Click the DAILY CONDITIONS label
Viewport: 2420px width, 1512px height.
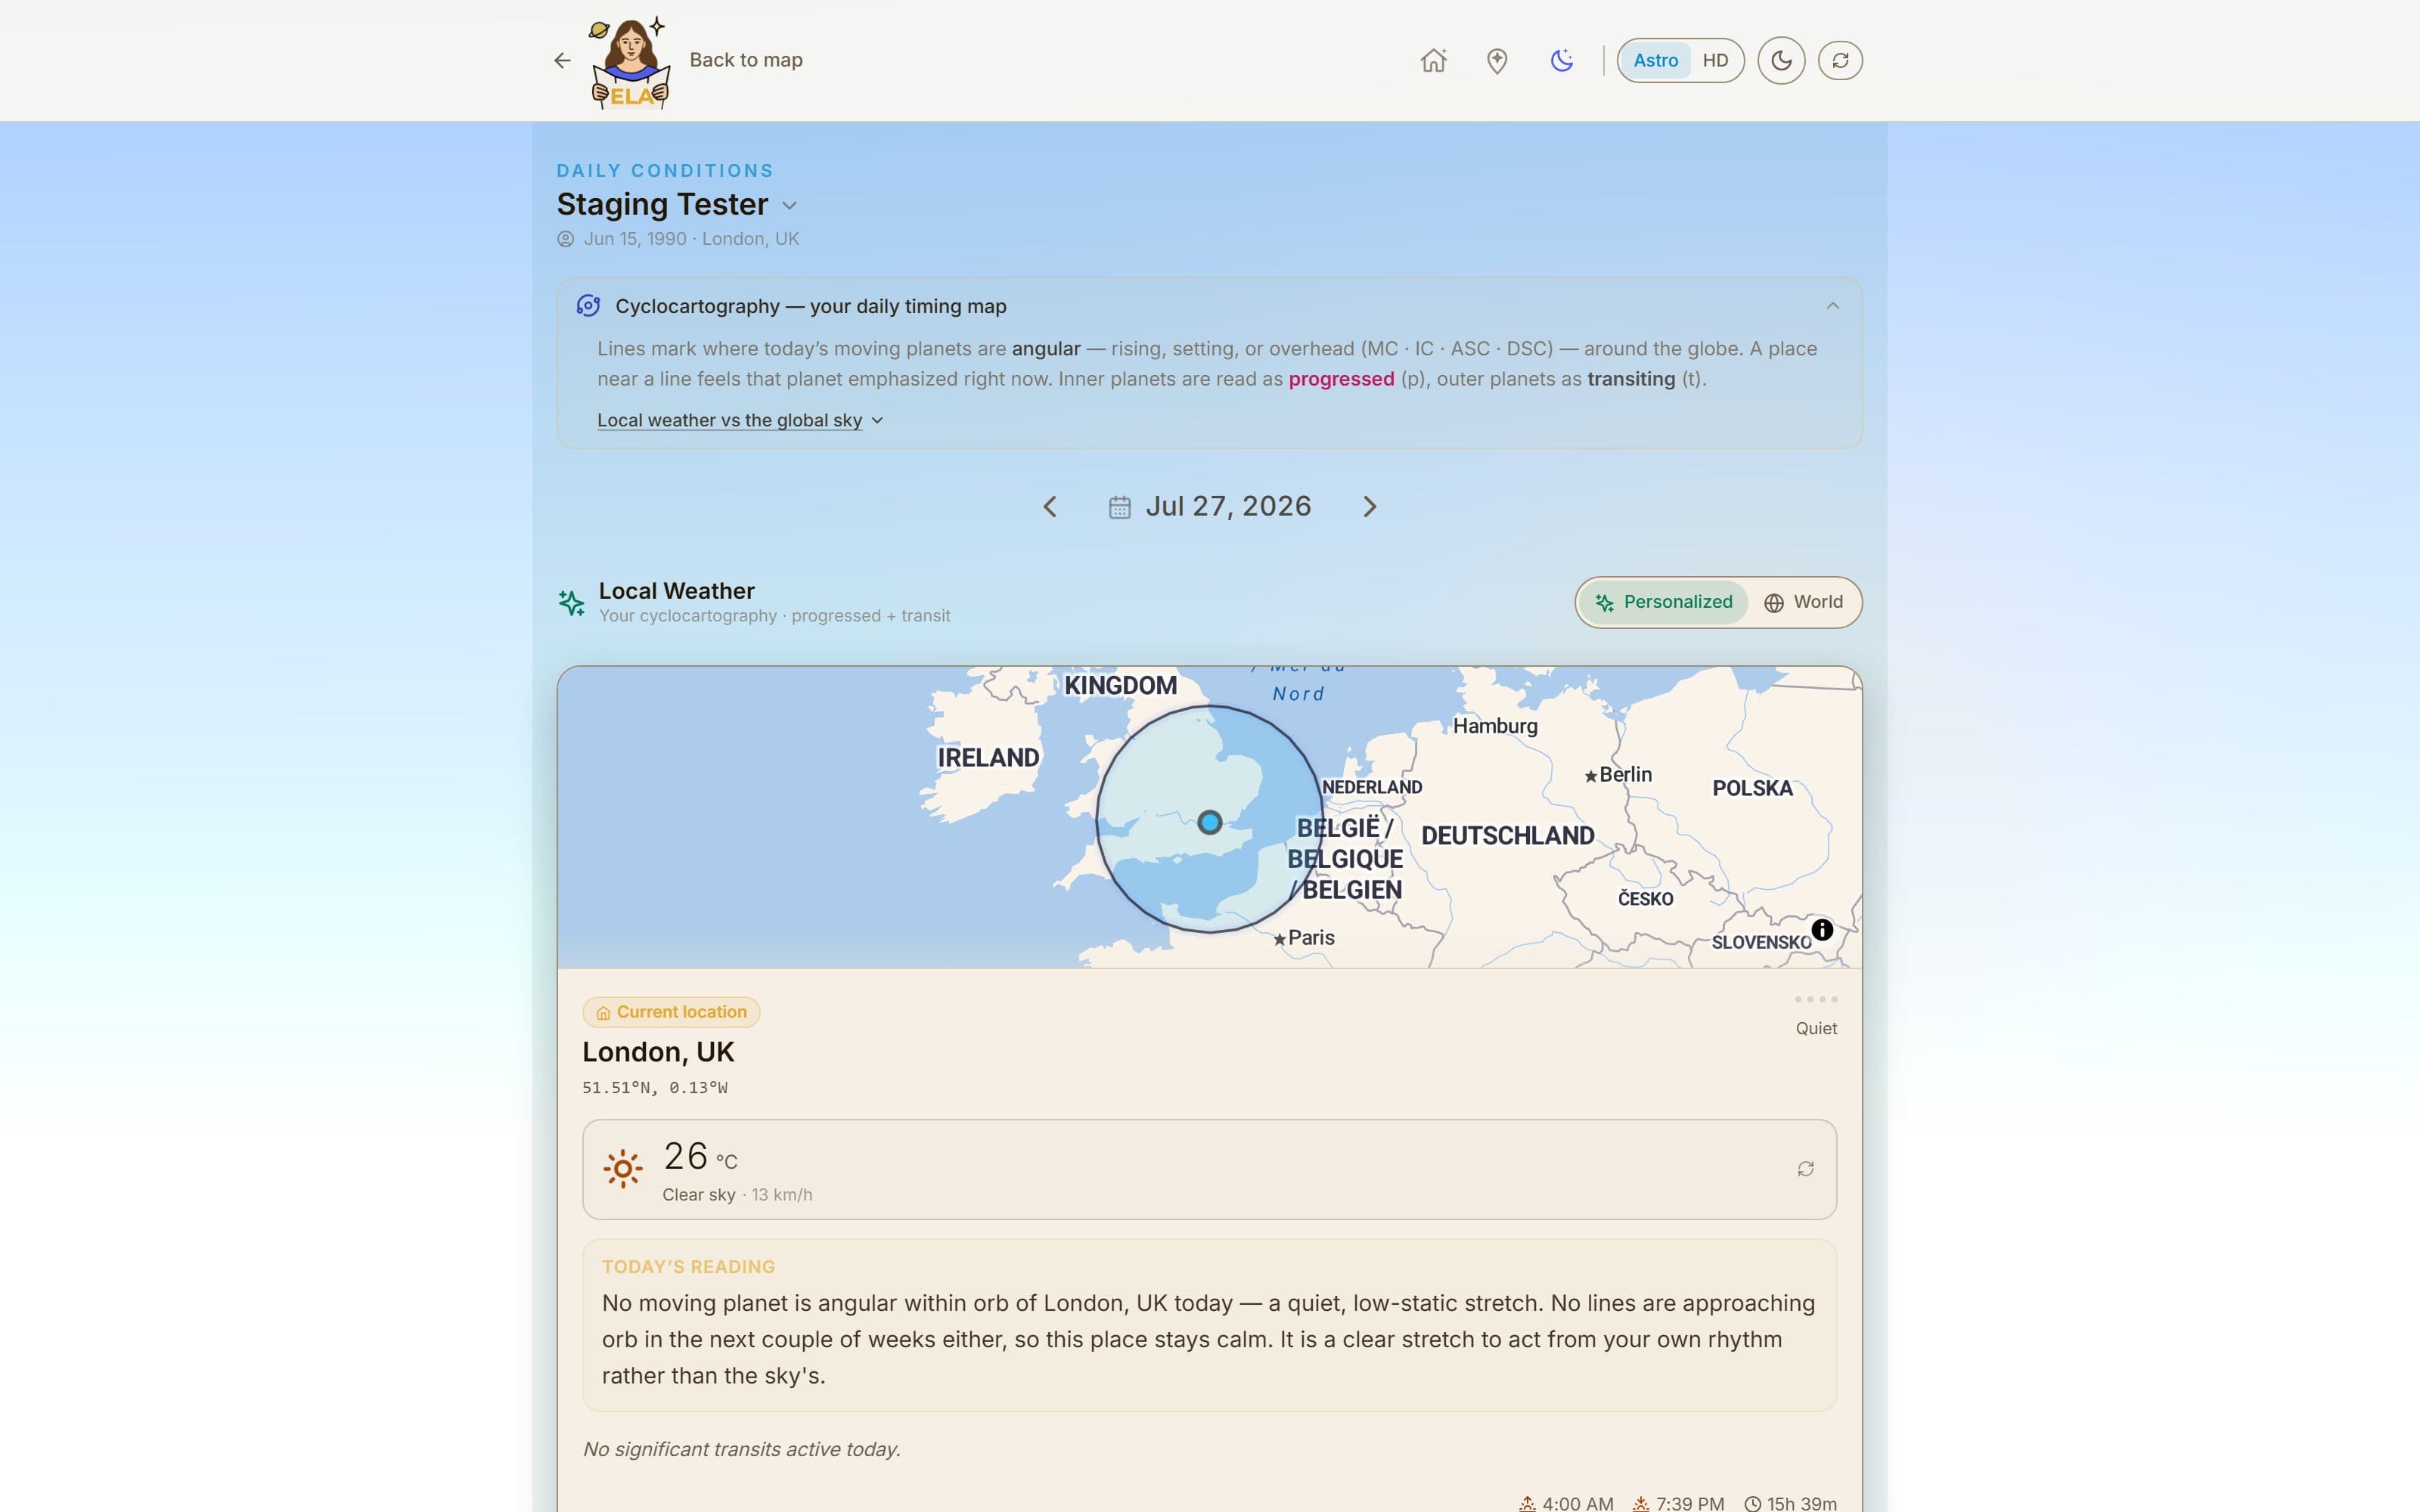click(x=665, y=171)
